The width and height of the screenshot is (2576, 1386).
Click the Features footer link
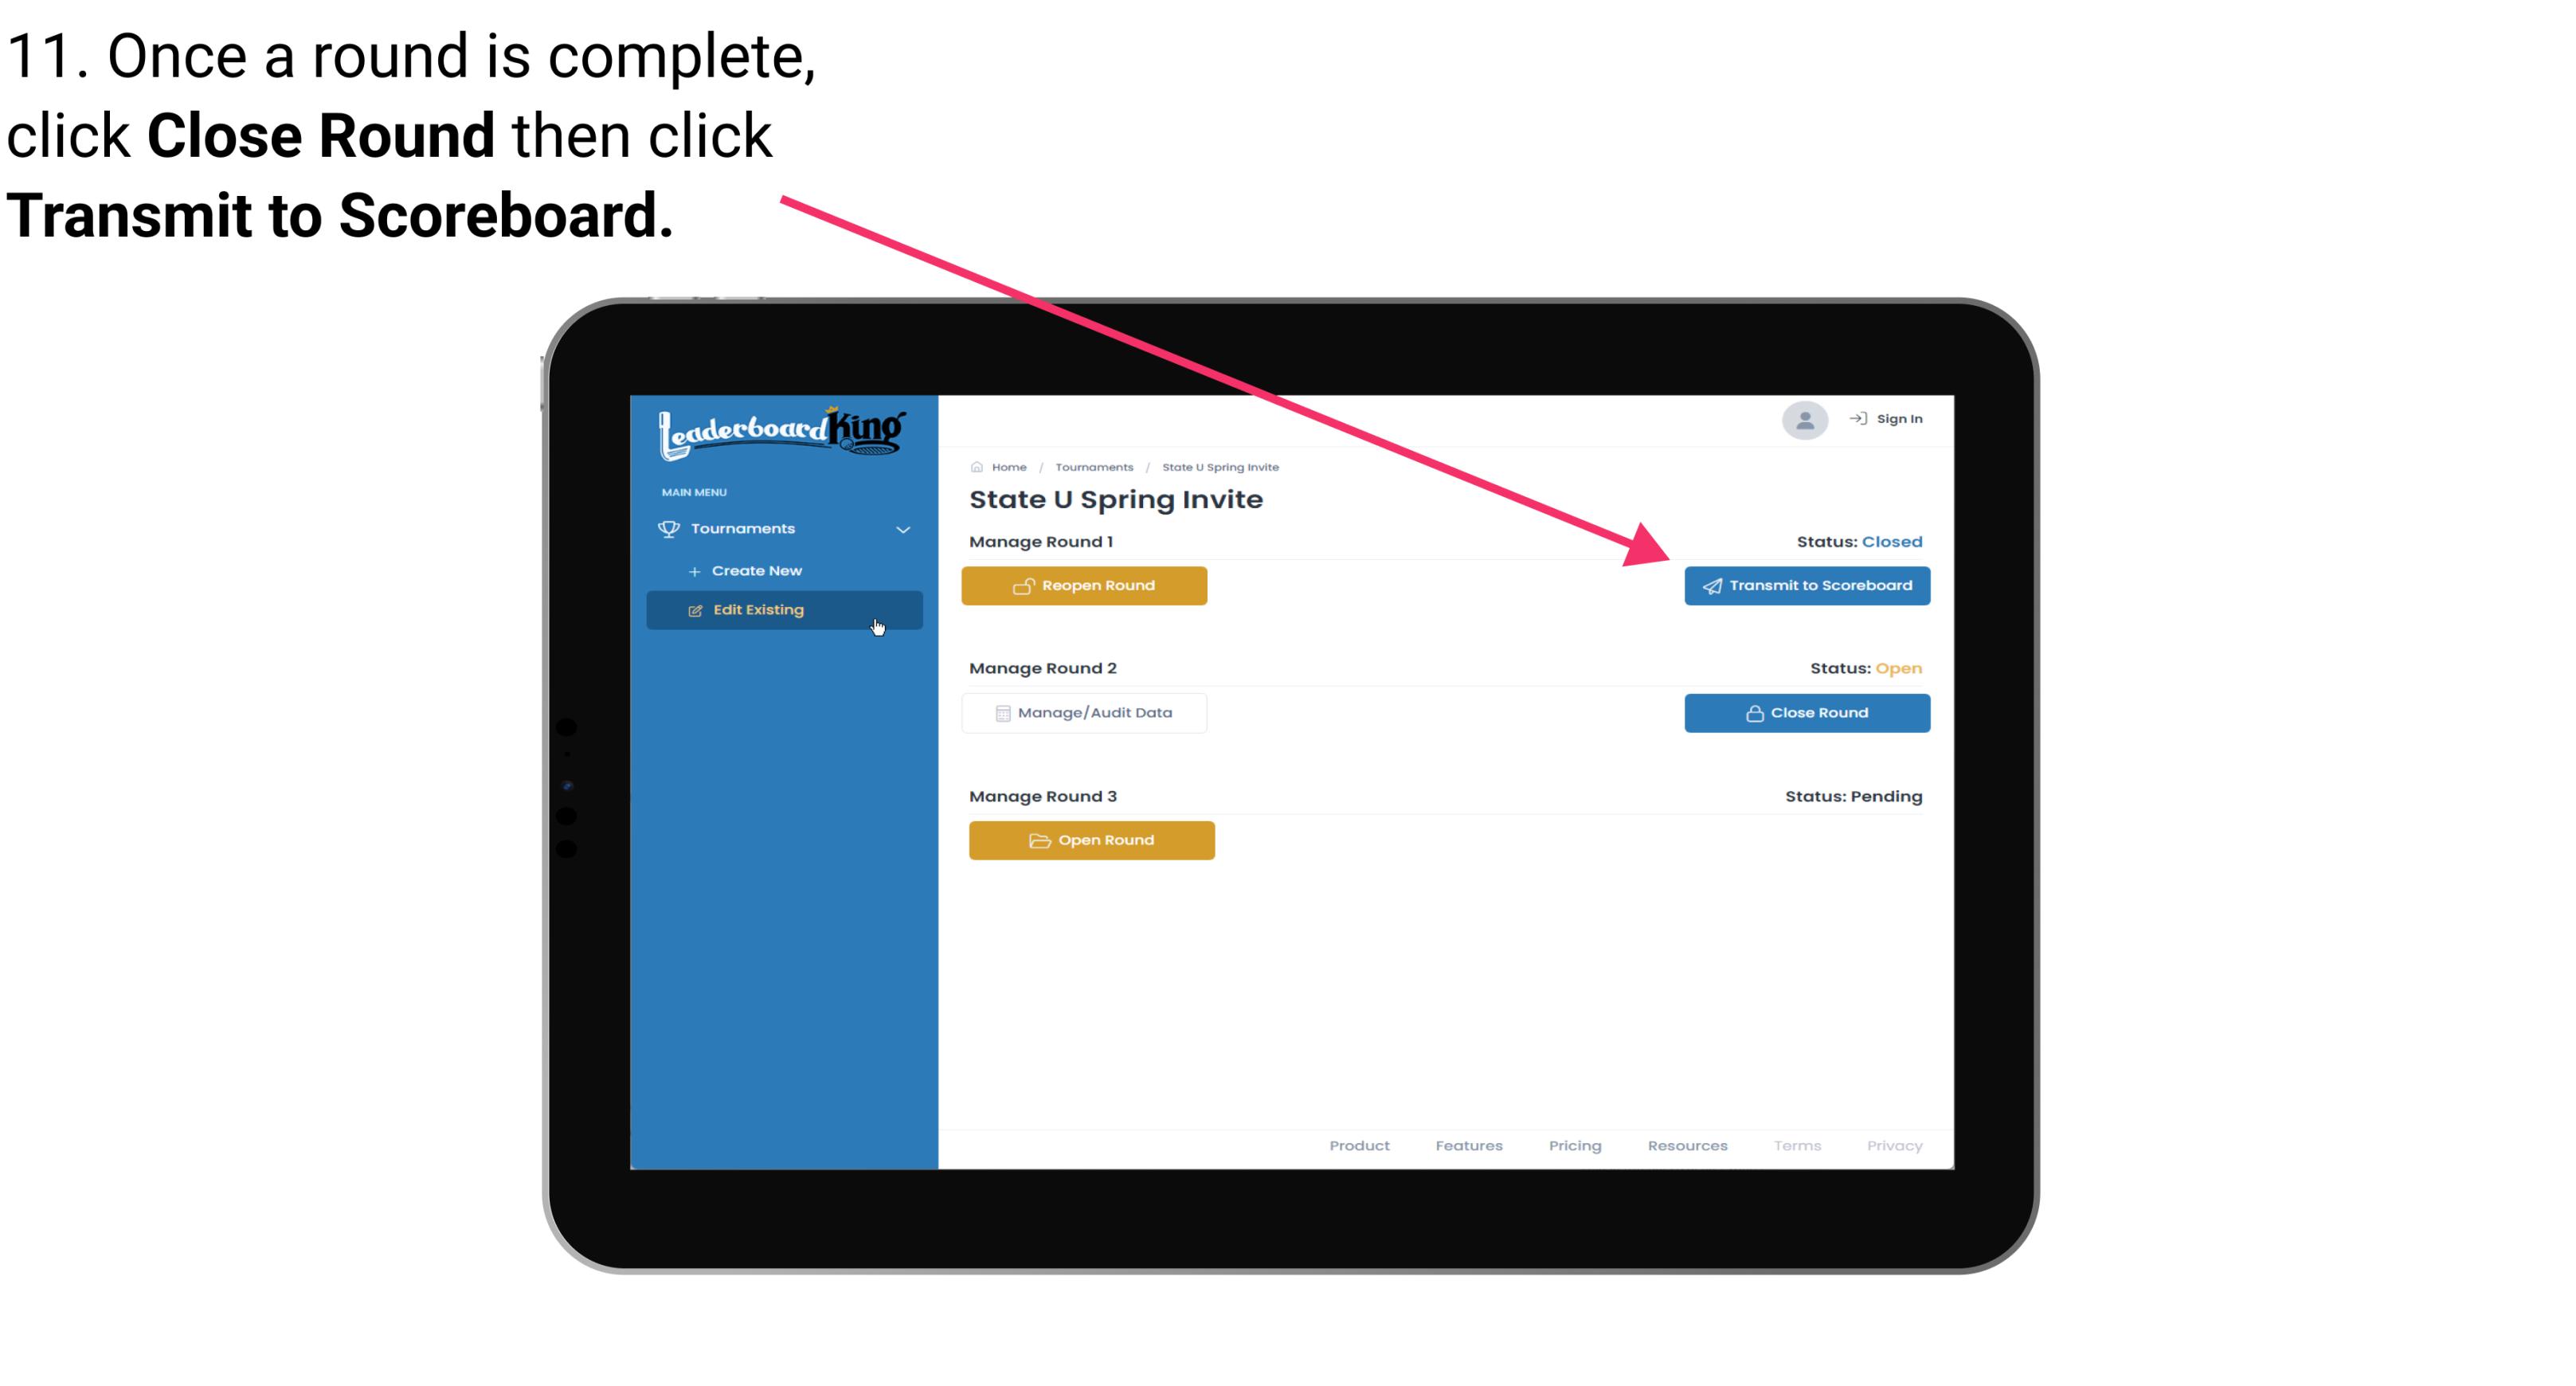pyautogui.click(x=1469, y=1145)
